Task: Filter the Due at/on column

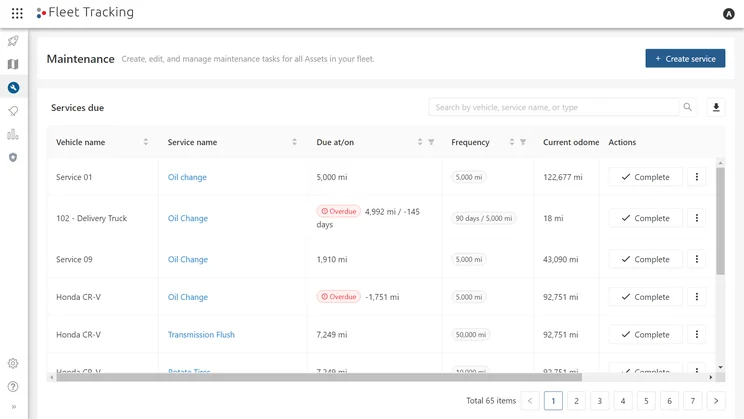Action: (x=431, y=142)
